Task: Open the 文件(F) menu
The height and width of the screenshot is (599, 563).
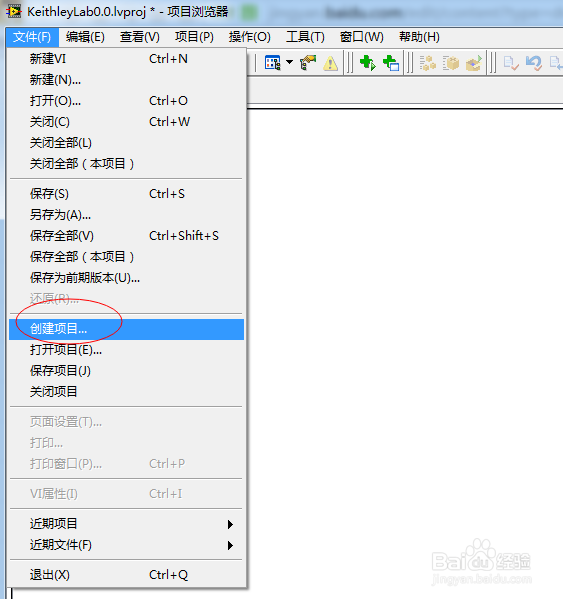Action: pos(32,37)
